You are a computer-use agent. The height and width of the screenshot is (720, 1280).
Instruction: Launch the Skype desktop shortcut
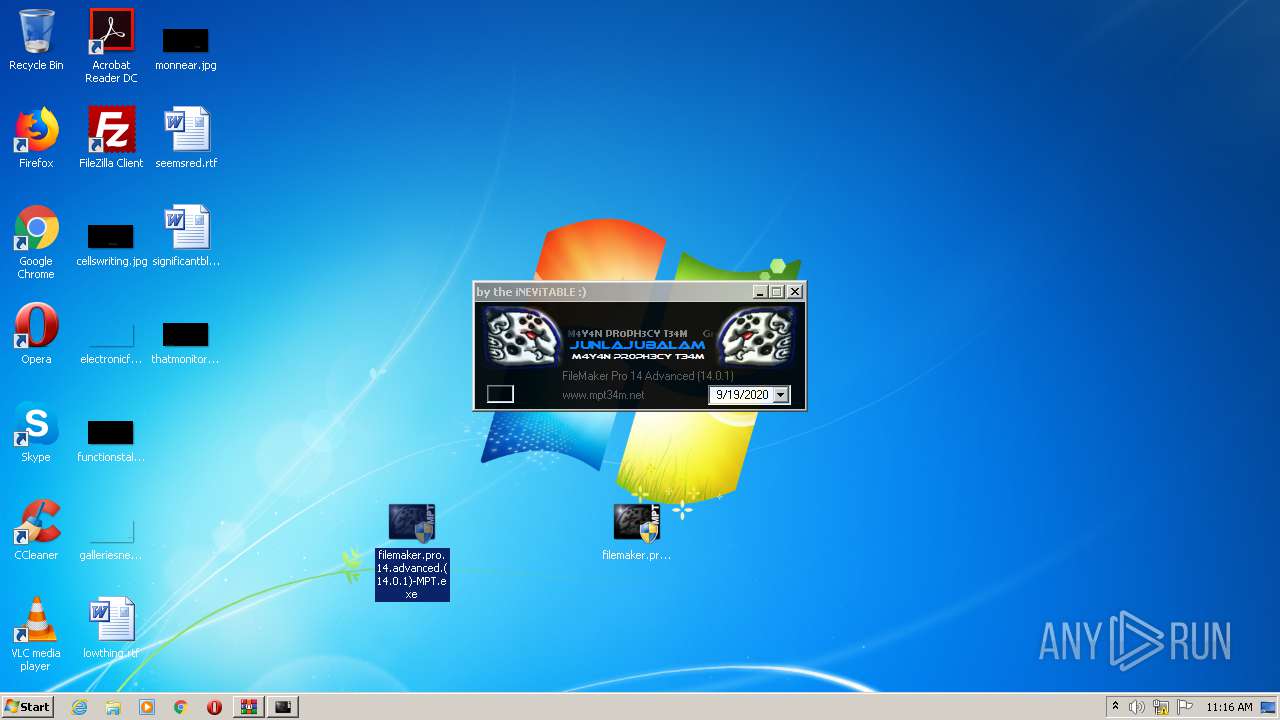click(x=36, y=432)
